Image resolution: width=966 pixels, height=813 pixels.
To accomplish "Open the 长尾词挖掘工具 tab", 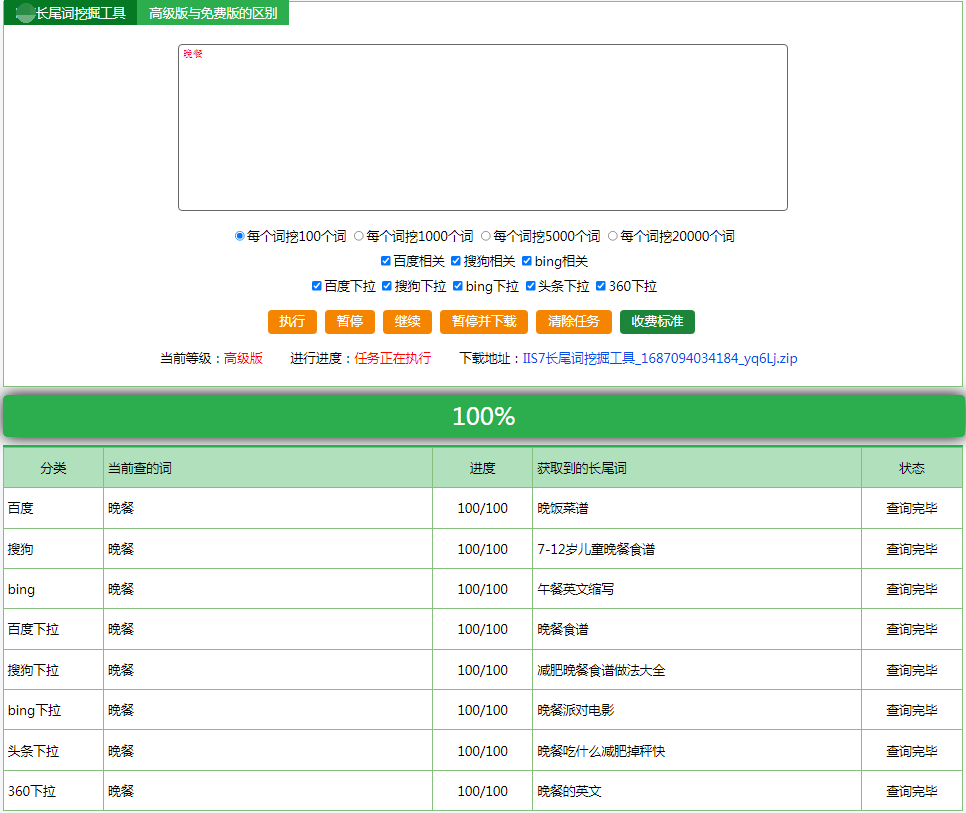I will (70, 13).
